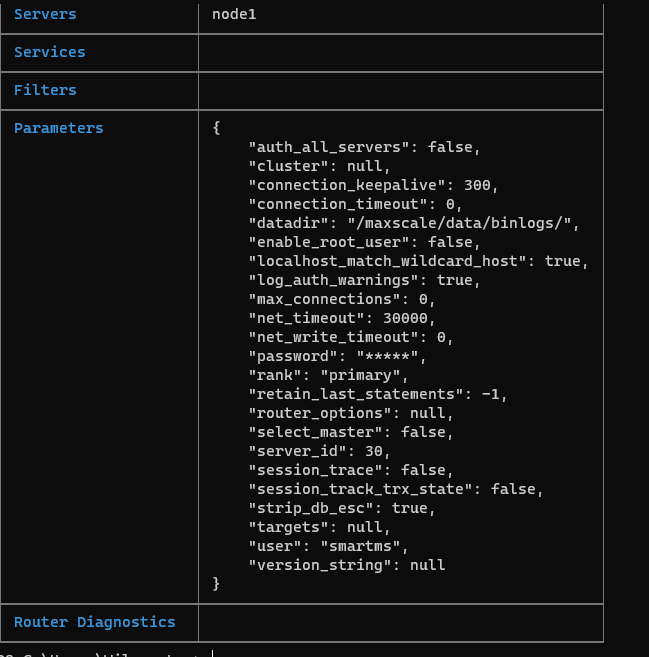Click the auth_all_servers parameter line

[x=365, y=147]
